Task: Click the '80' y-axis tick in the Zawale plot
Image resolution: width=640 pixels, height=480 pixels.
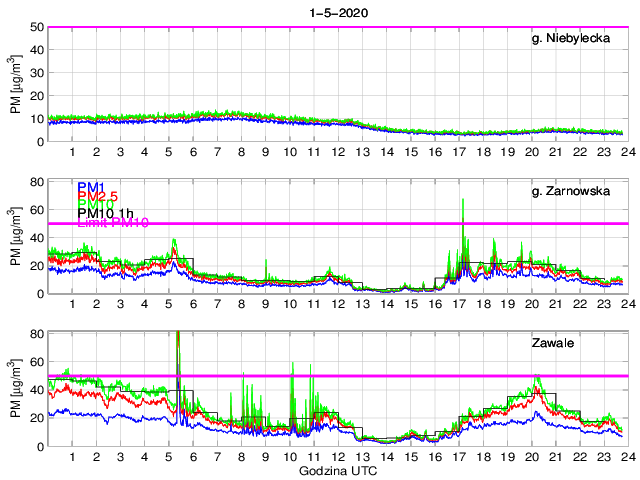Action: [x=36, y=333]
